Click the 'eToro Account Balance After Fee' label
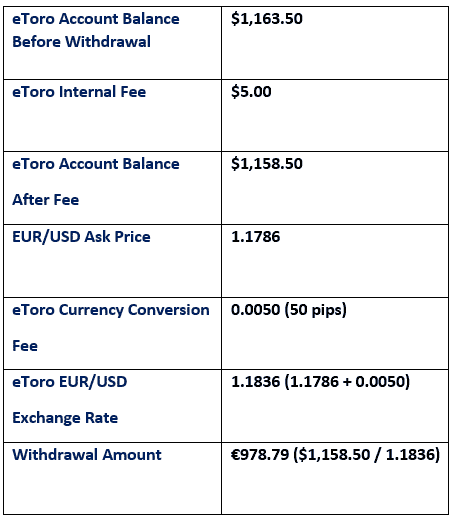 click(x=96, y=182)
